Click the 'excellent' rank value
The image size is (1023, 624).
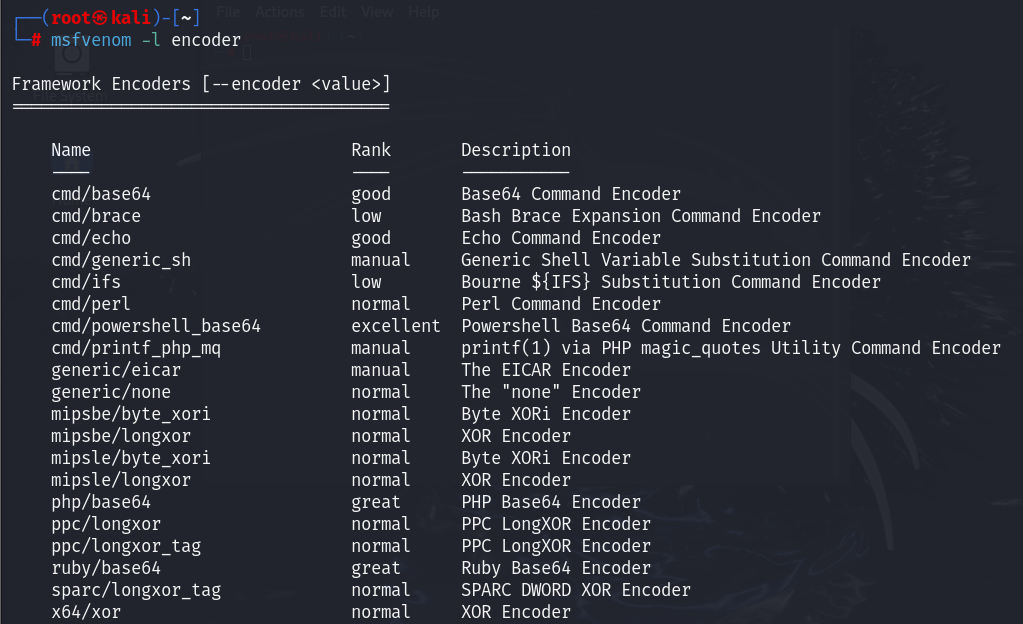[x=395, y=326]
